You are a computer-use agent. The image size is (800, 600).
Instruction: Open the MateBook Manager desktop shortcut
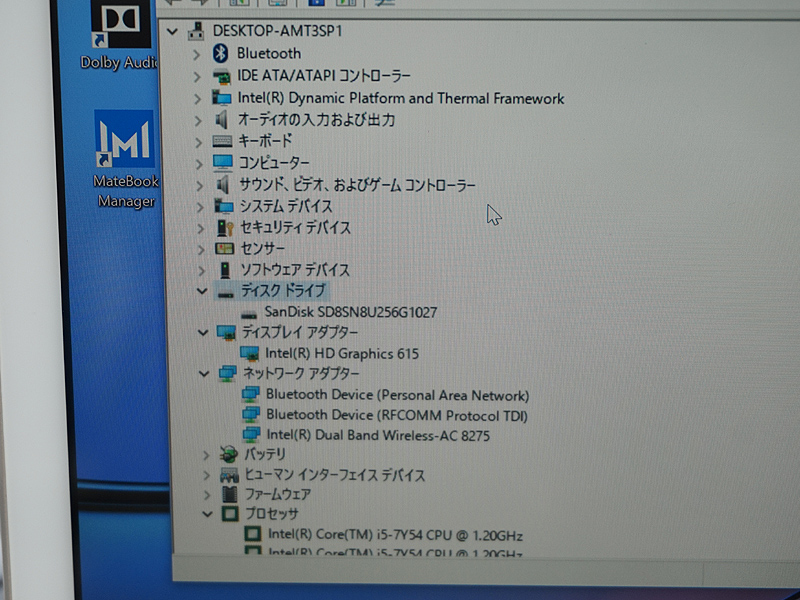126,159
